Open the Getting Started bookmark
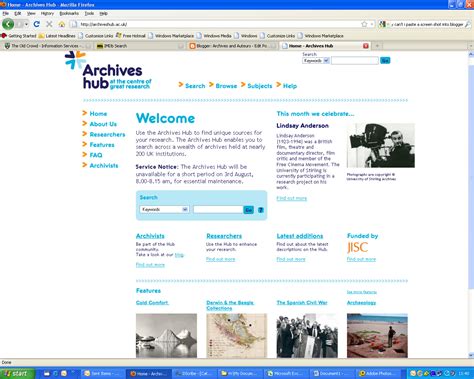 point(19,36)
